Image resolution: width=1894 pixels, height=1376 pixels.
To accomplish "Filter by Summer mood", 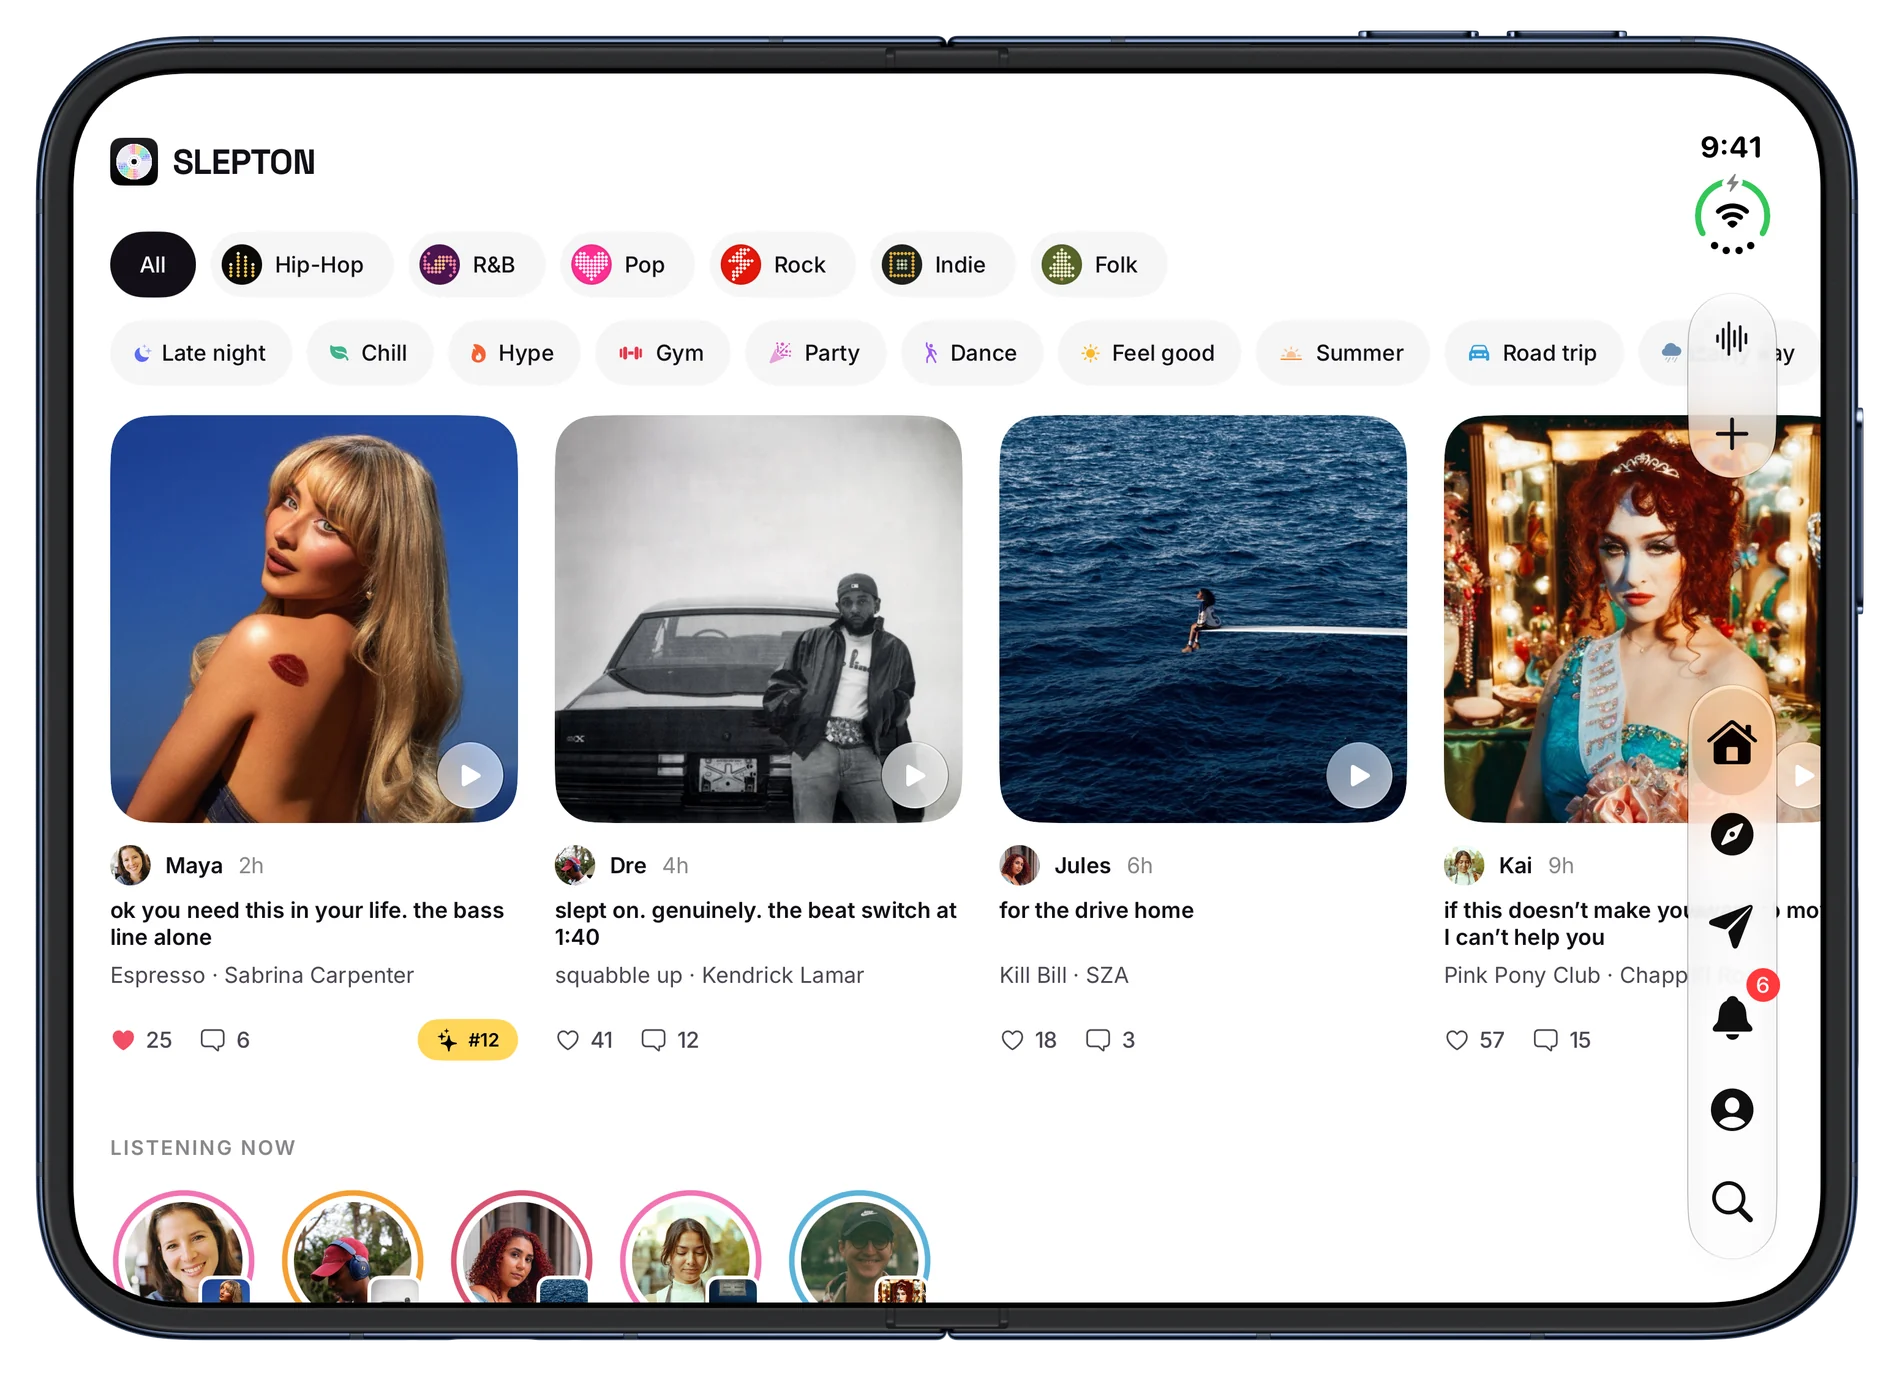I will [x=1343, y=353].
